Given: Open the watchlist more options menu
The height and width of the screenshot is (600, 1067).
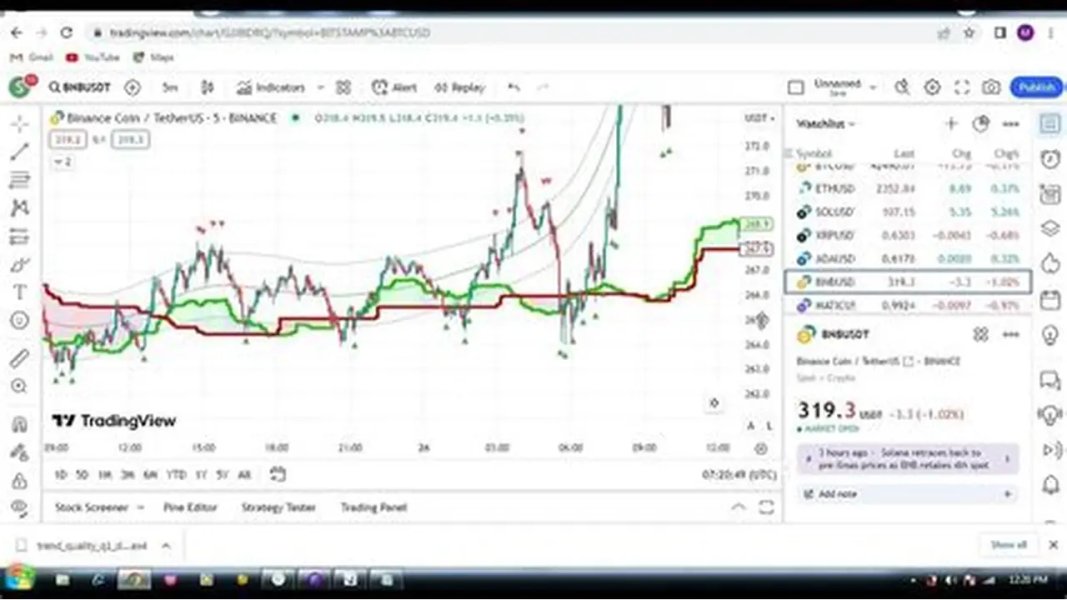Looking at the screenshot, I should pos(1011,124).
